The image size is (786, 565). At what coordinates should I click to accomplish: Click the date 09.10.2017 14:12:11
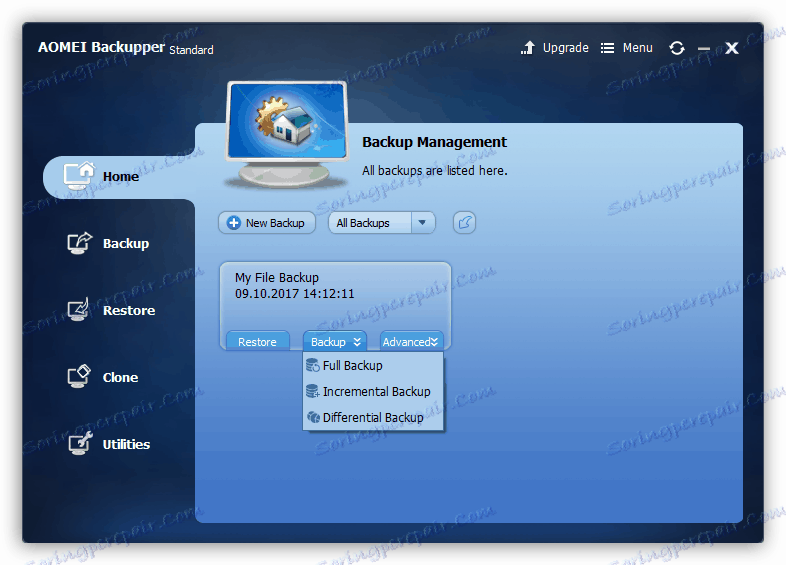[295, 294]
